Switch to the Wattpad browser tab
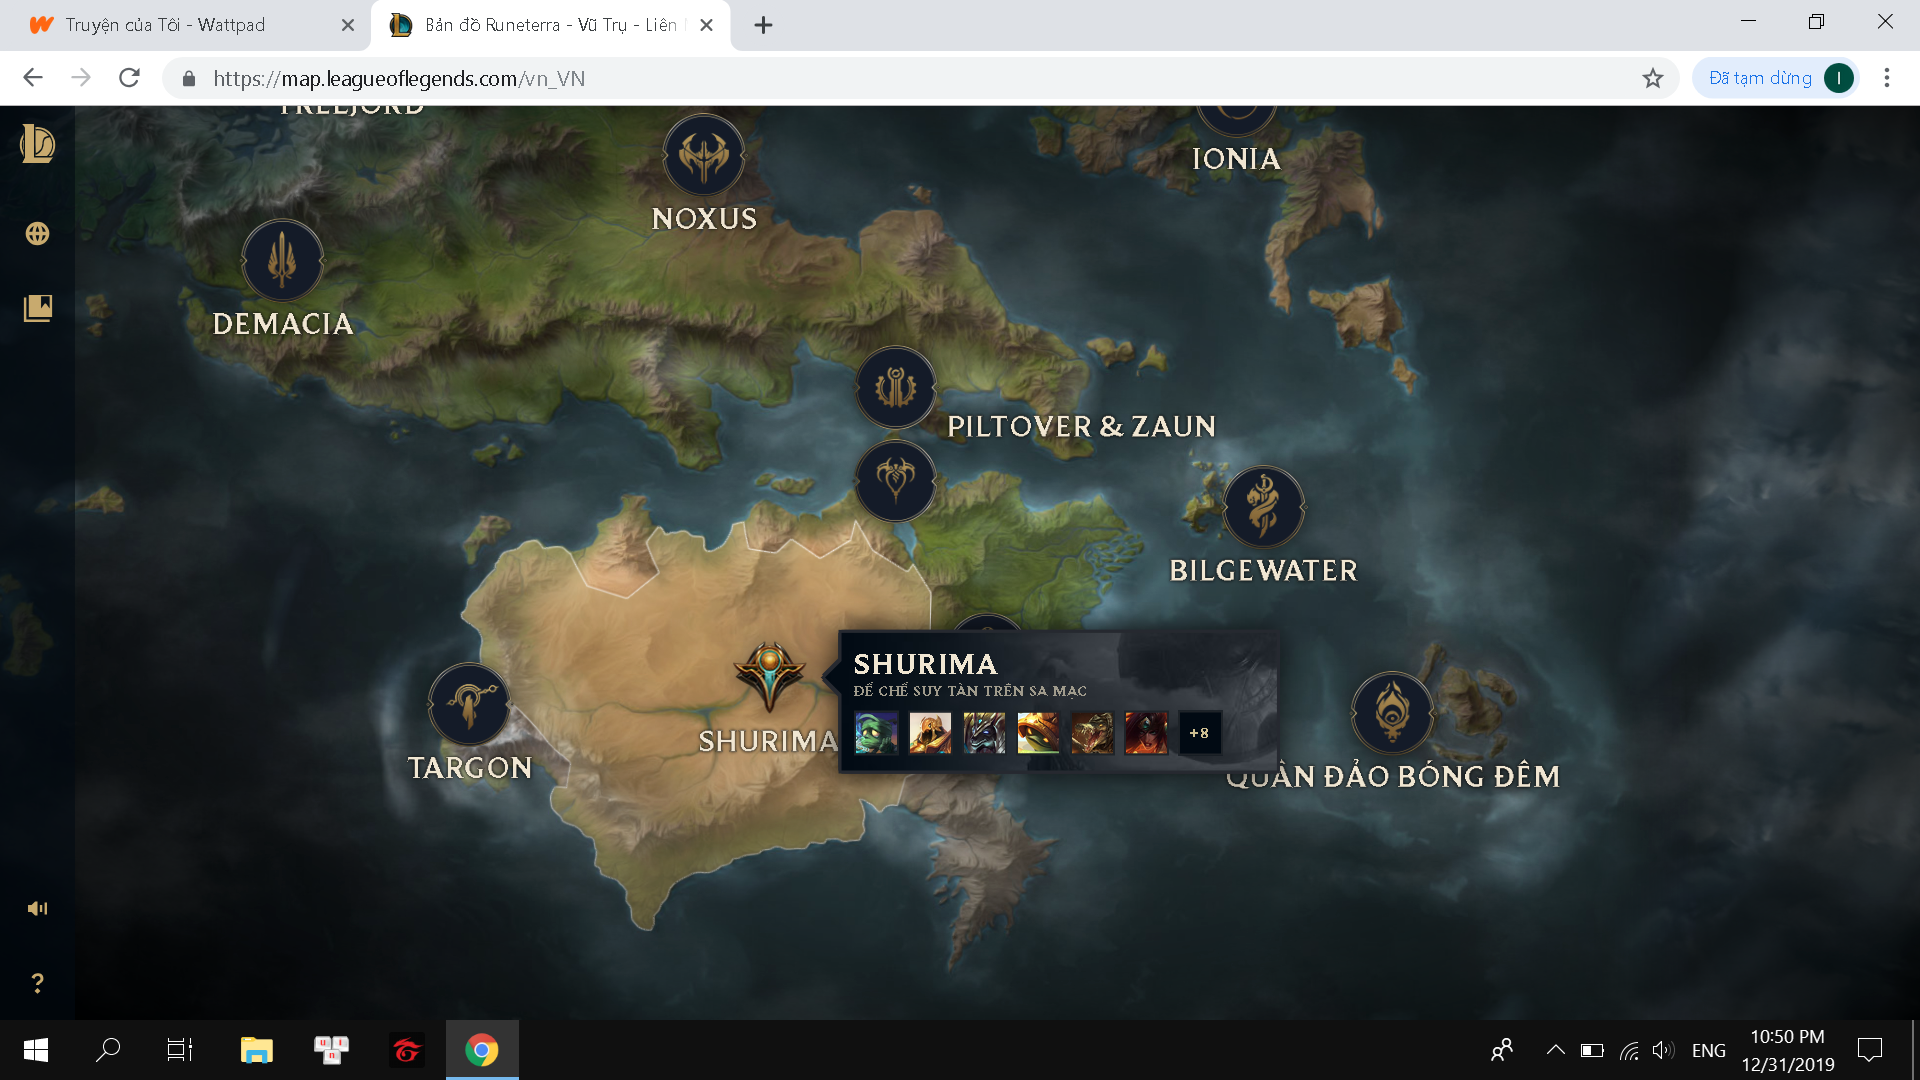 [185, 25]
